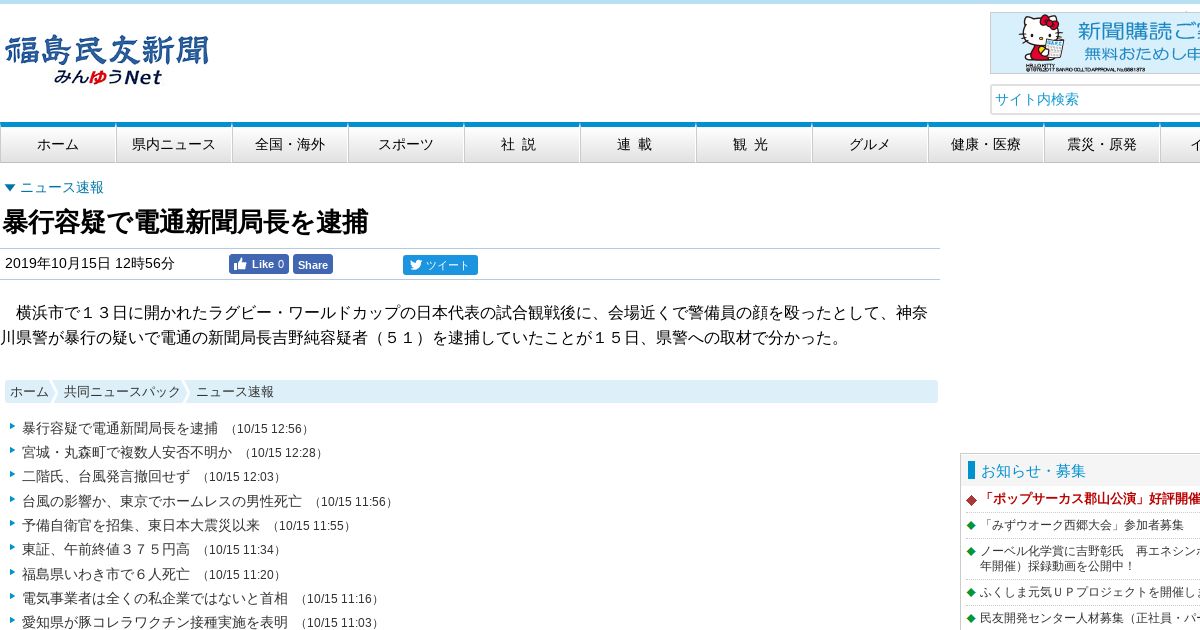
Task: Open headline 予備自衛官を招集、東日本大震災以来
Action: [141, 525]
